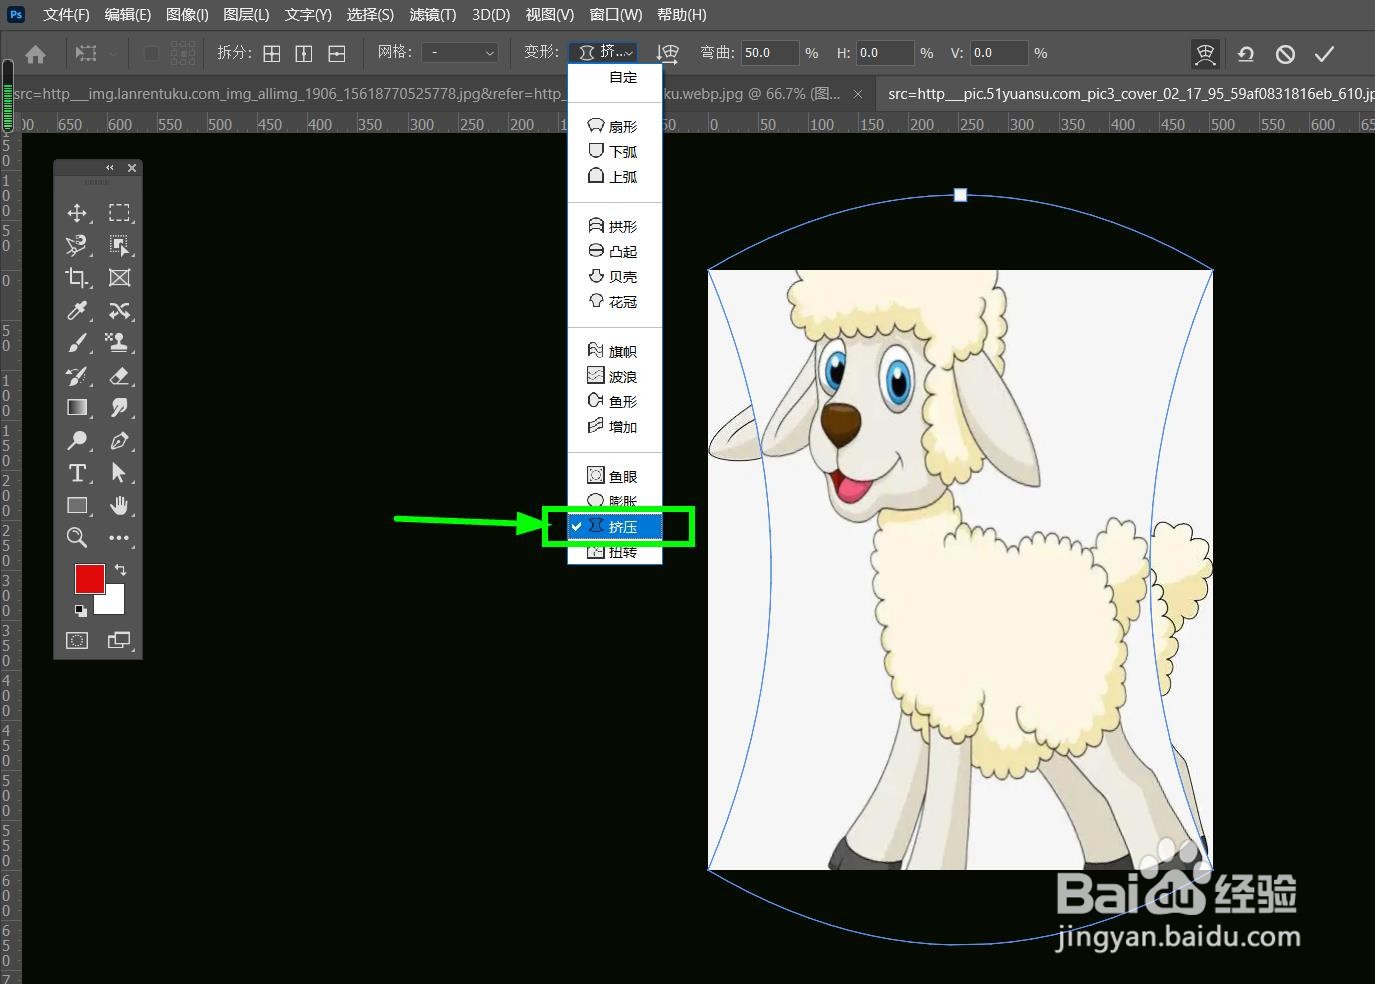This screenshot has width=1375, height=984.
Task: Choose 扇形 warp style
Action: (615, 127)
